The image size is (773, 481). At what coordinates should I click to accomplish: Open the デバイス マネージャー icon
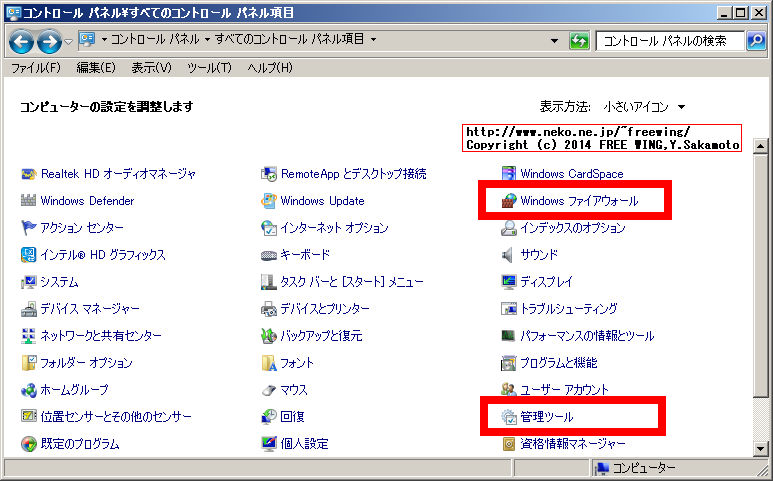(x=29, y=309)
